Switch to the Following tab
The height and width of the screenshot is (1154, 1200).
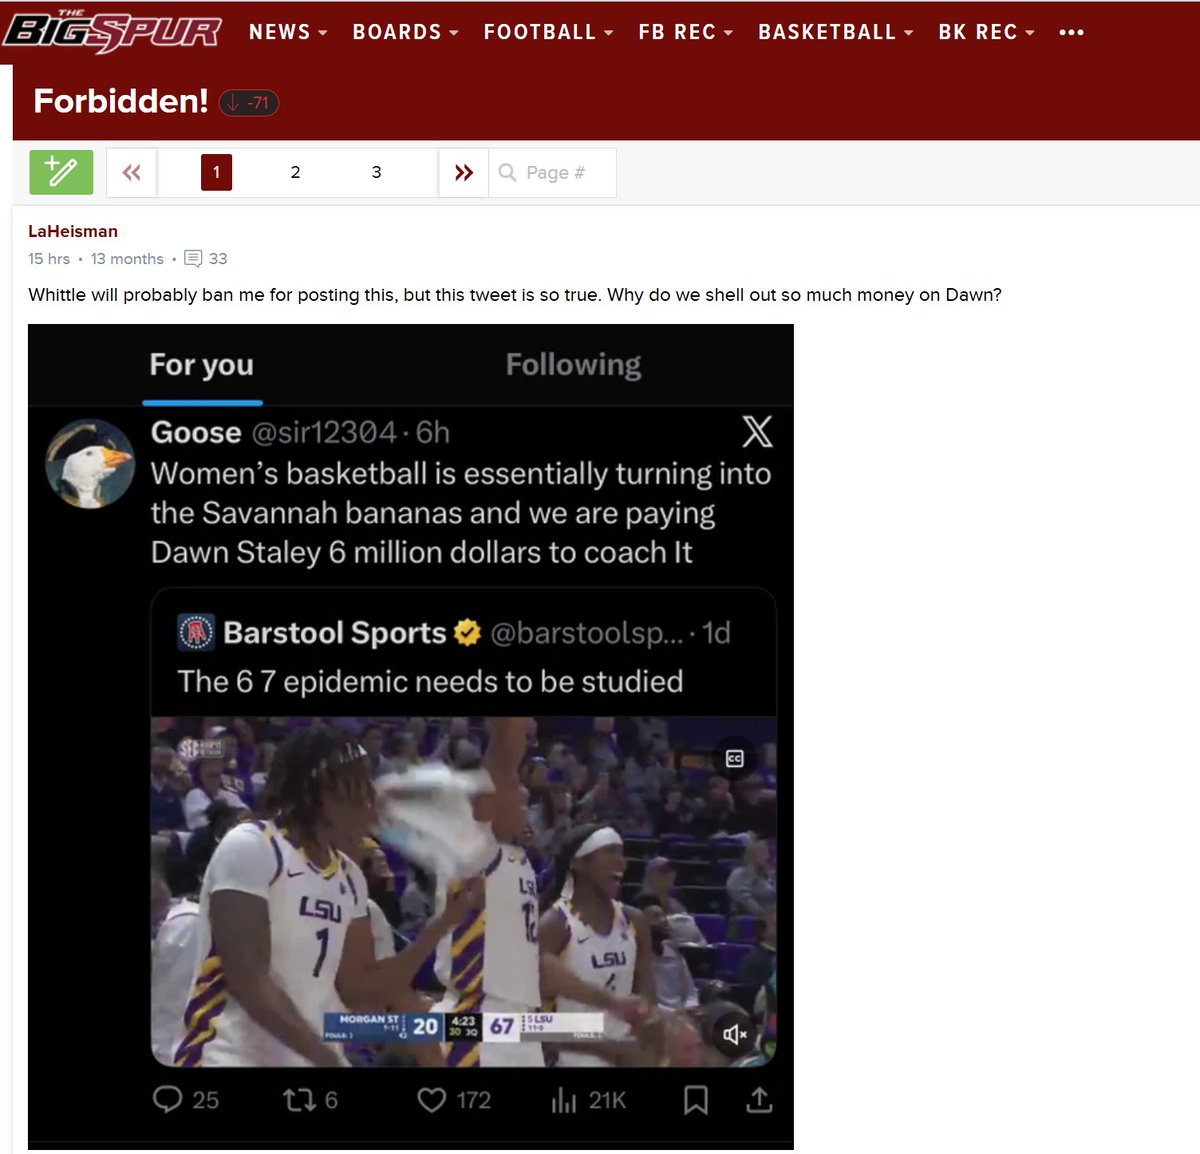click(573, 365)
